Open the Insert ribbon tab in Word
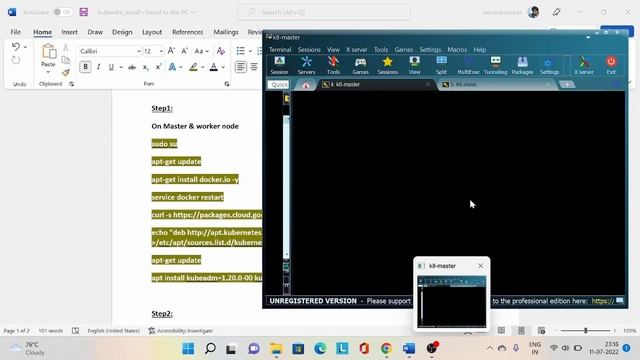The width and height of the screenshot is (640, 360). coord(69,32)
